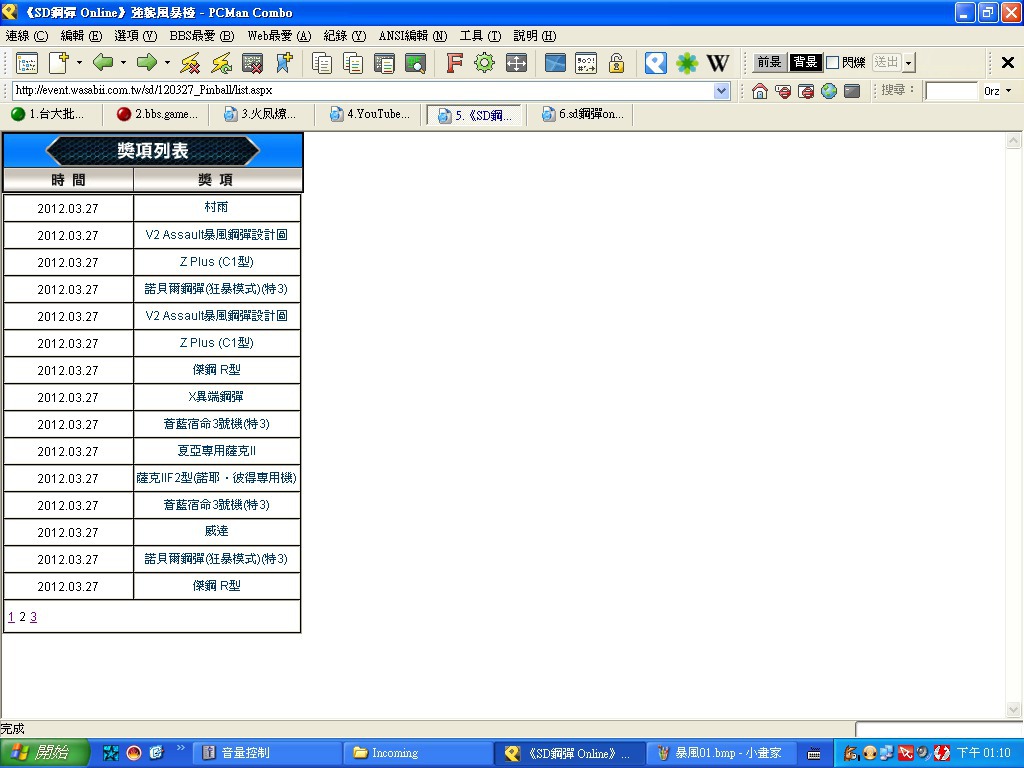This screenshot has width=1024, height=768.
Task: Click the red F font icon
Action: coord(454,63)
